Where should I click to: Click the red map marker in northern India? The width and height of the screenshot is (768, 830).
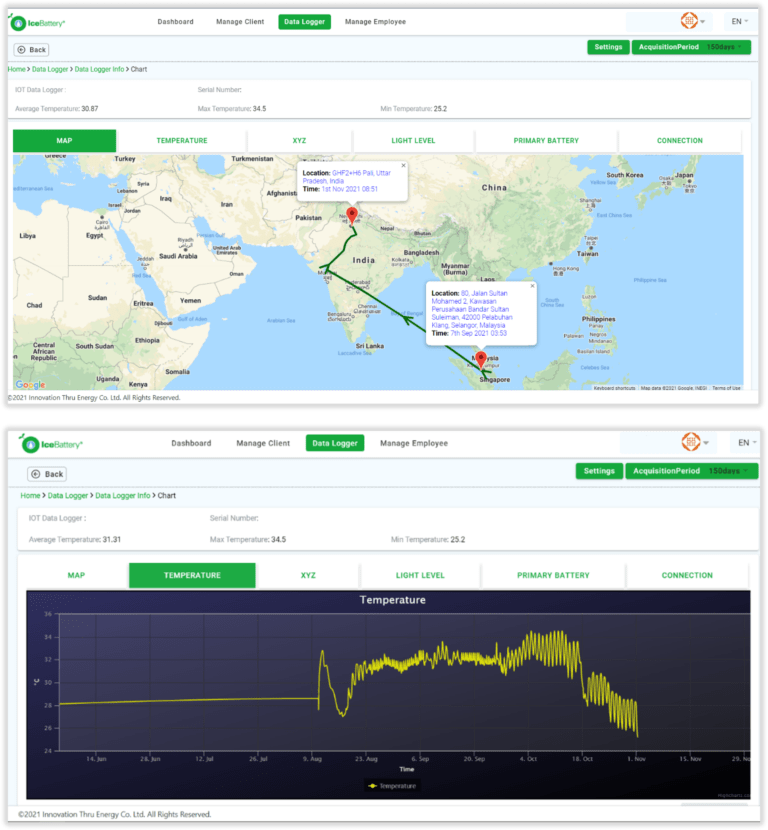click(351, 216)
